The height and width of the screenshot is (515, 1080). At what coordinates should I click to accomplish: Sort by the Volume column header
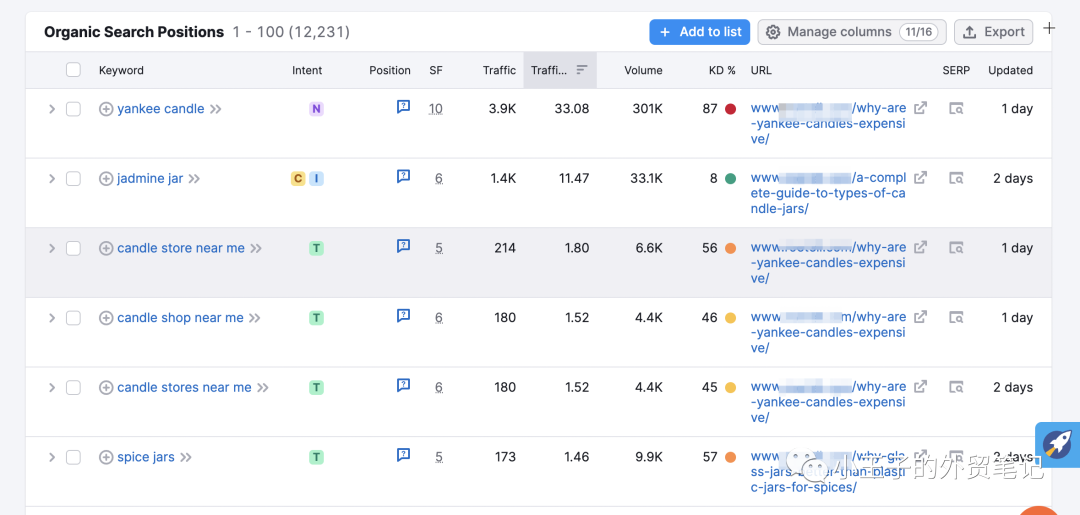click(x=643, y=70)
